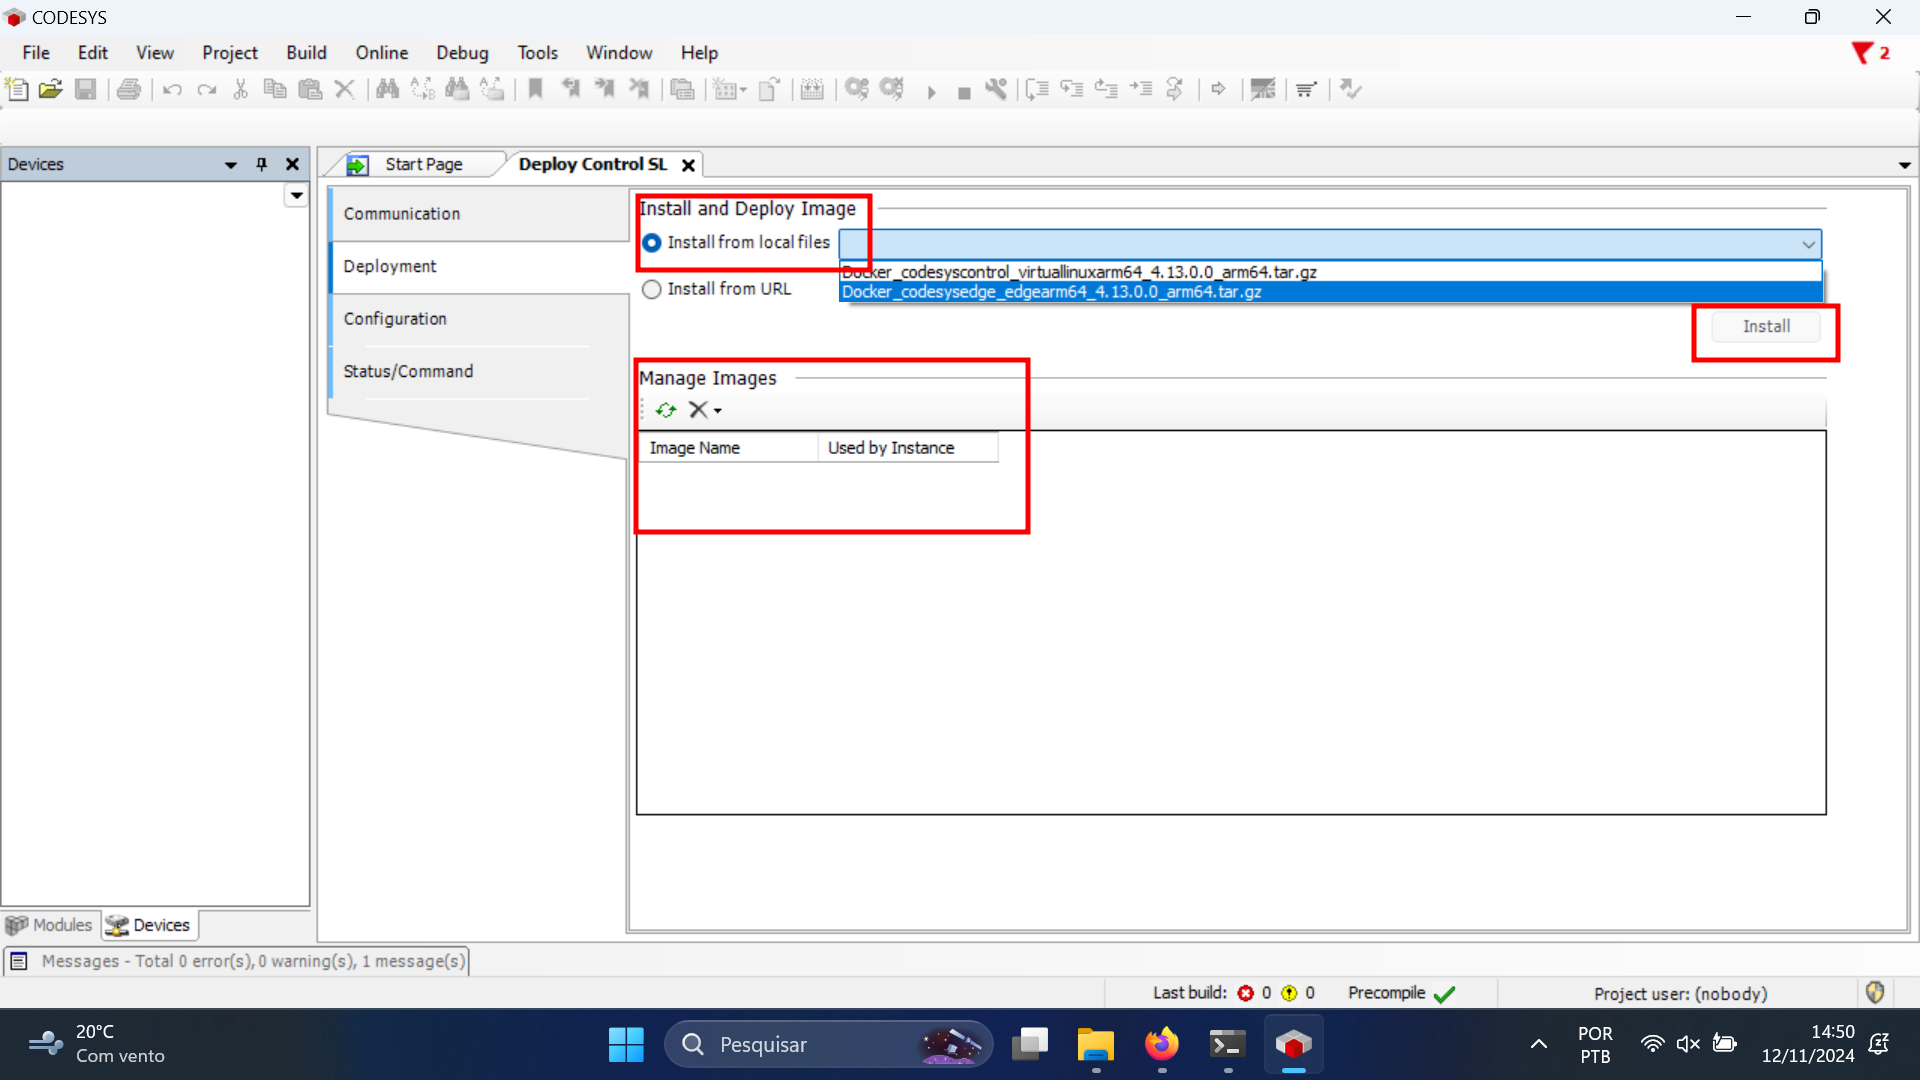This screenshot has height=1080, width=1920.
Task: Click the Install button
Action: tap(1766, 326)
